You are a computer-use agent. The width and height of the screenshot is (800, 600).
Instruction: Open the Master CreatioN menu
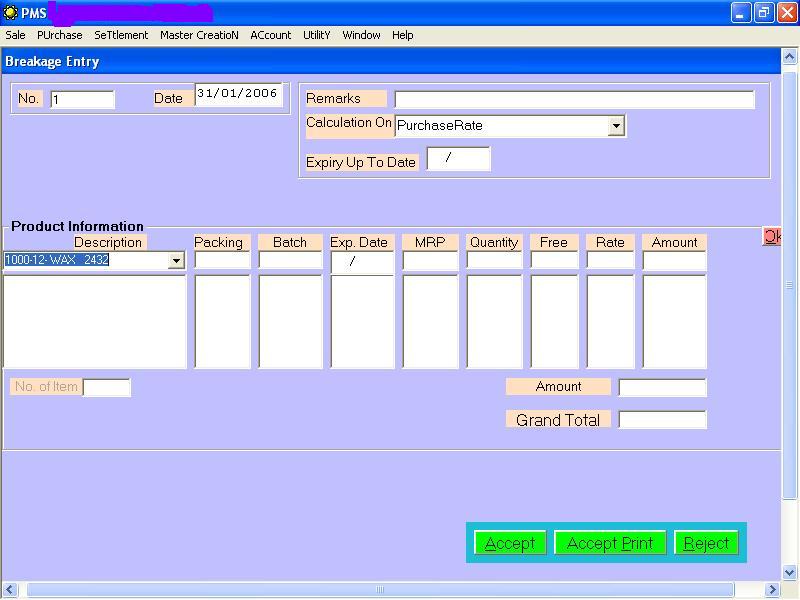point(199,35)
